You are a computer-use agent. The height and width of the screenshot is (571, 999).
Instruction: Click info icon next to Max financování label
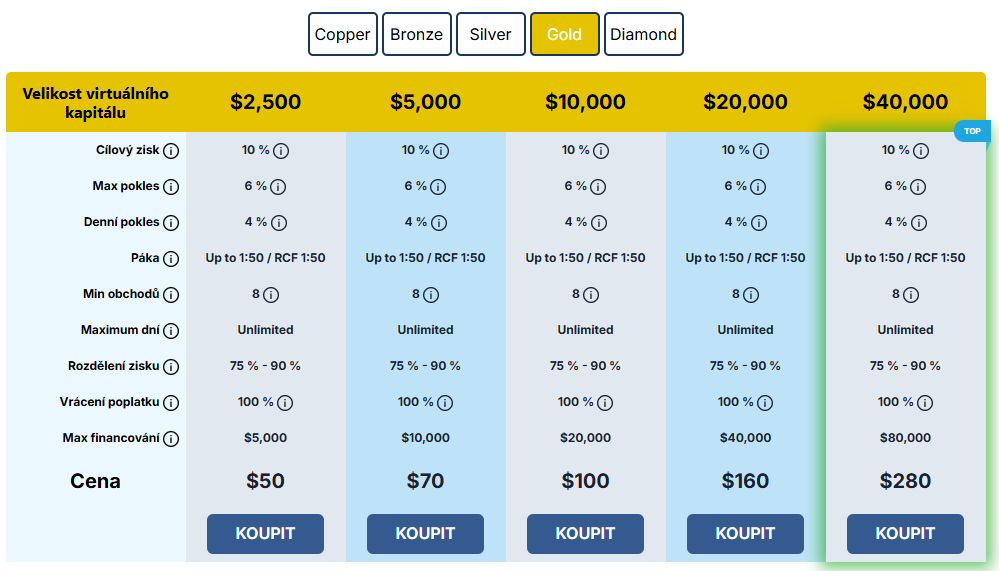click(x=171, y=439)
